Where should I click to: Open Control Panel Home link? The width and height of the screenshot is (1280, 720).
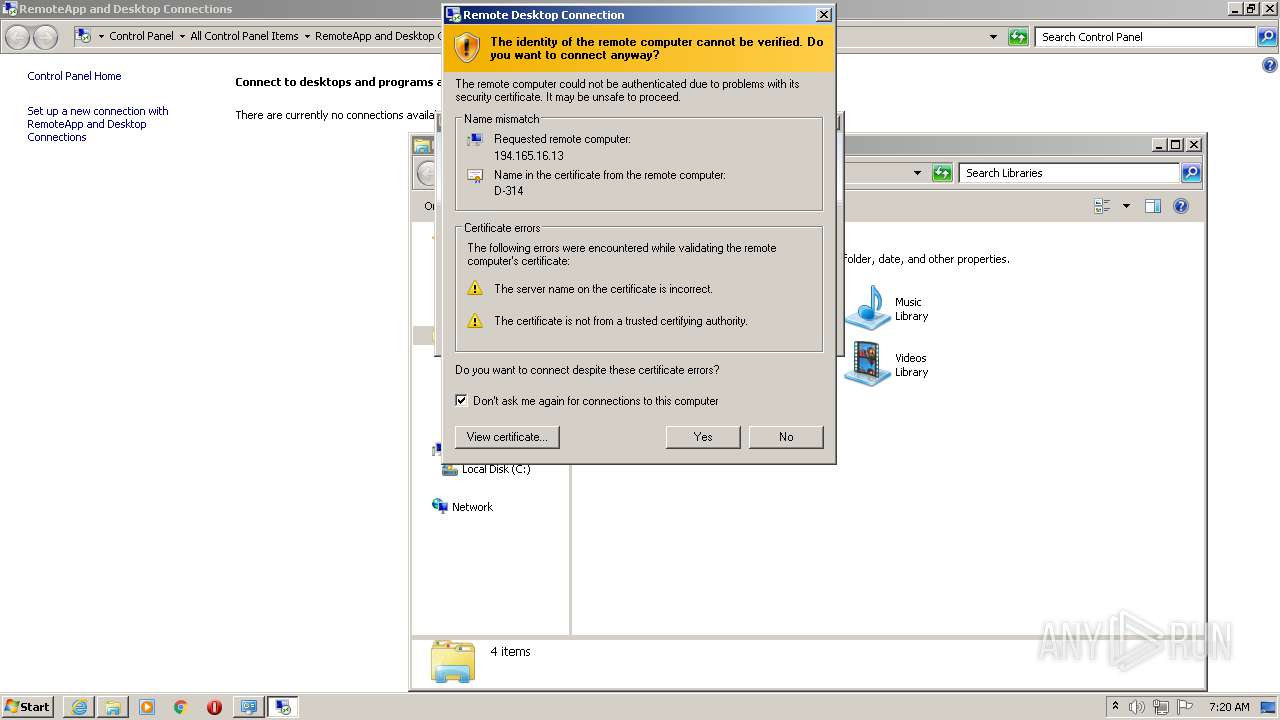pyautogui.click(x=74, y=76)
